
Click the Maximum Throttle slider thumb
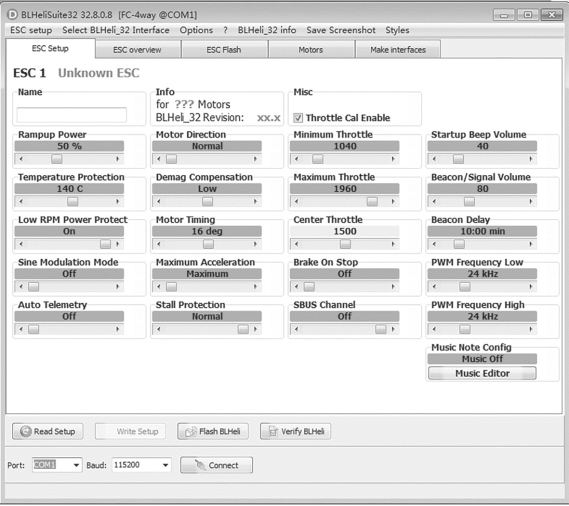point(372,201)
